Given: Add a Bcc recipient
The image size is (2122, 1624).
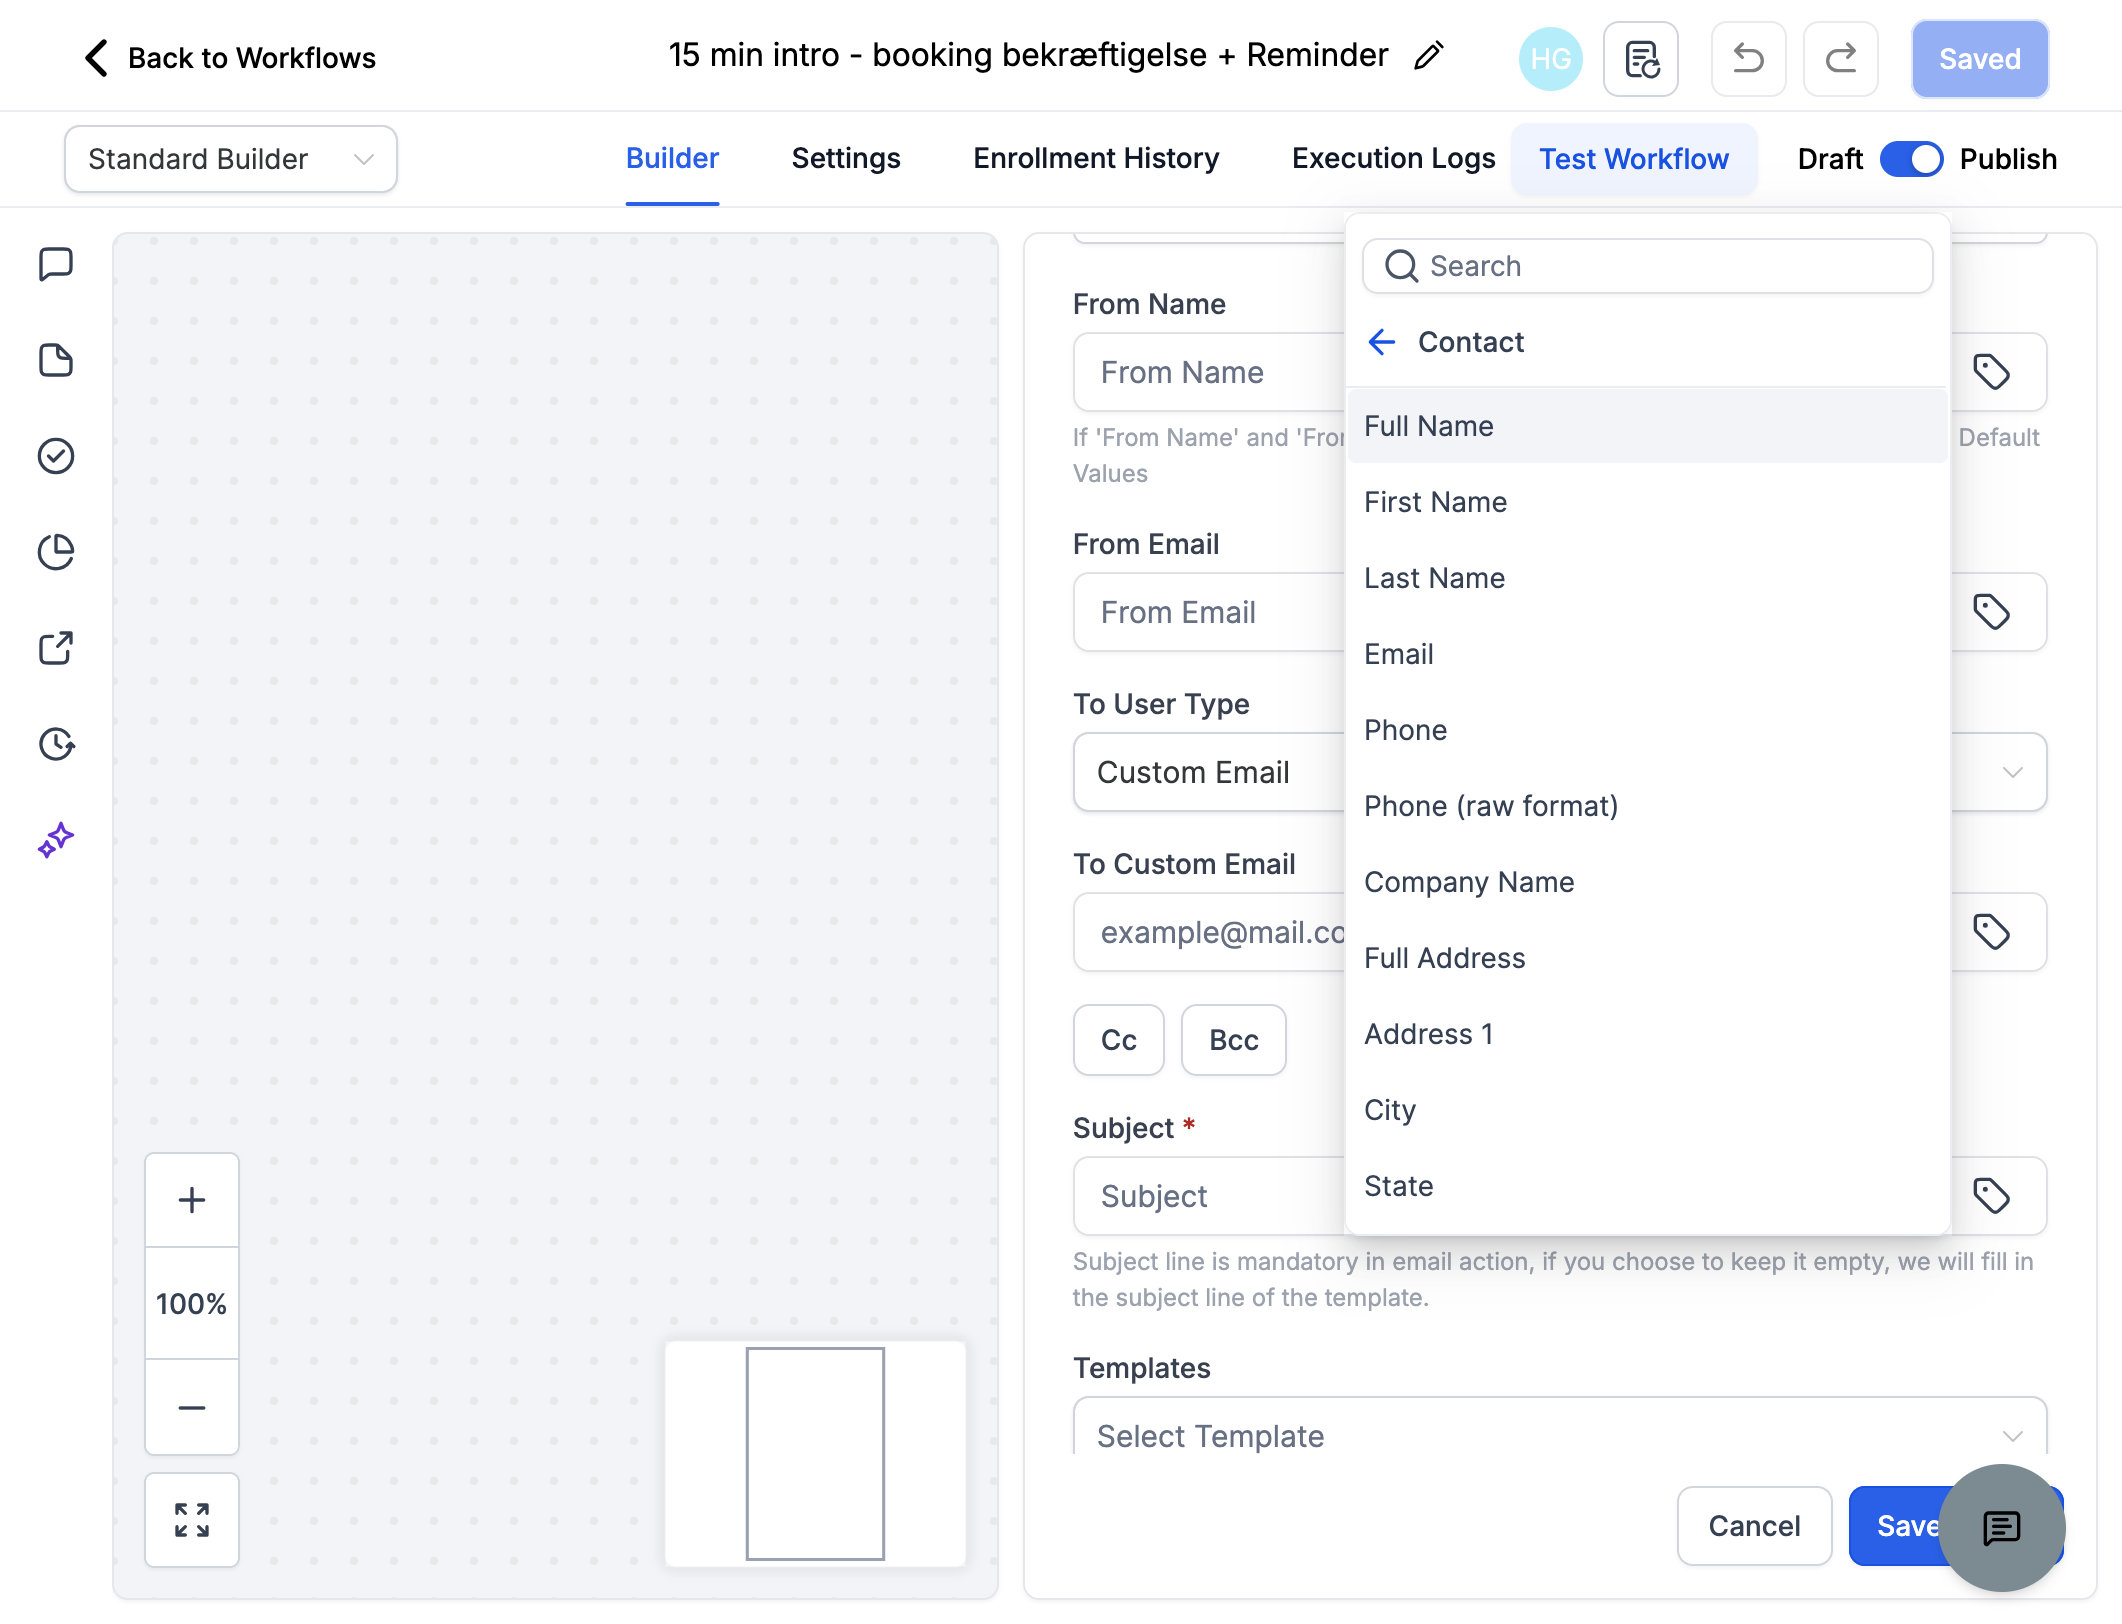Looking at the screenshot, I should pos(1234,1040).
